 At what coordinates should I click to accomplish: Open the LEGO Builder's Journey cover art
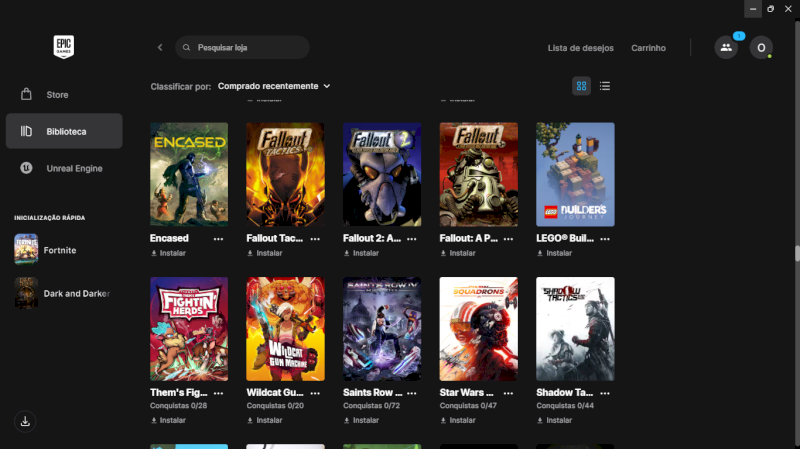point(576,174)
